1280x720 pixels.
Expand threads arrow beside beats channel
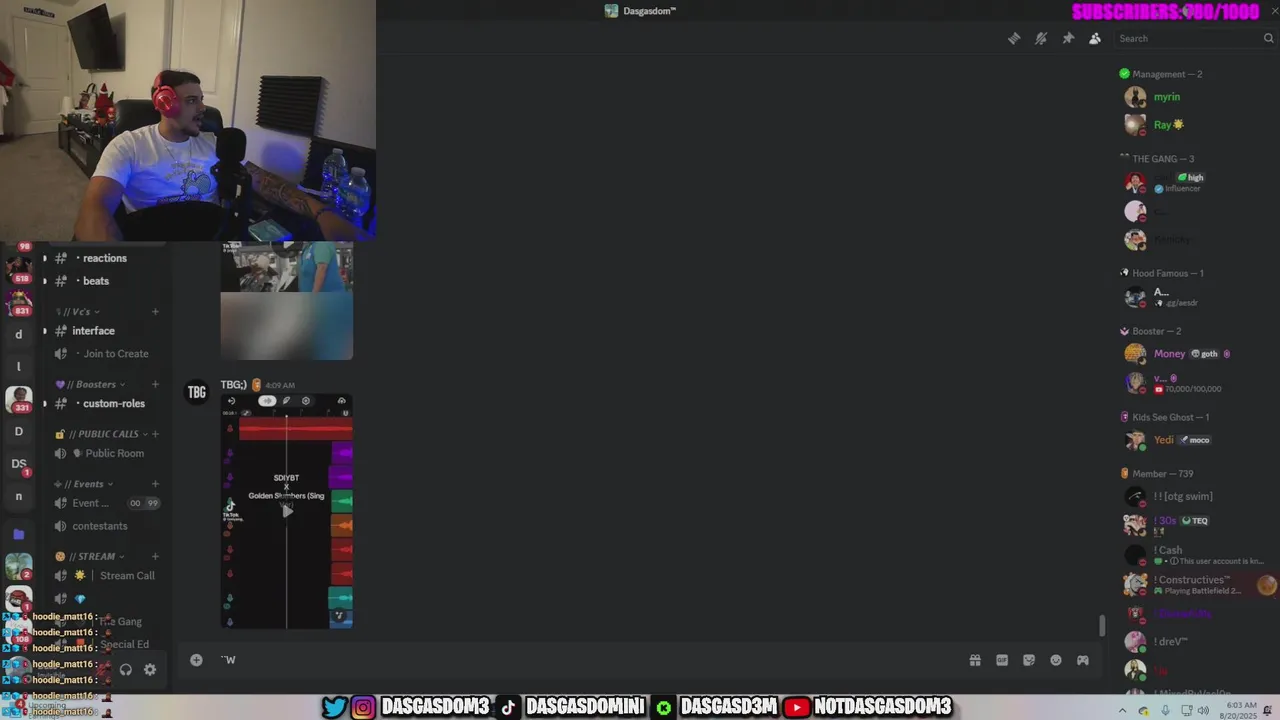pyautogui.click(x=44, y=281)
